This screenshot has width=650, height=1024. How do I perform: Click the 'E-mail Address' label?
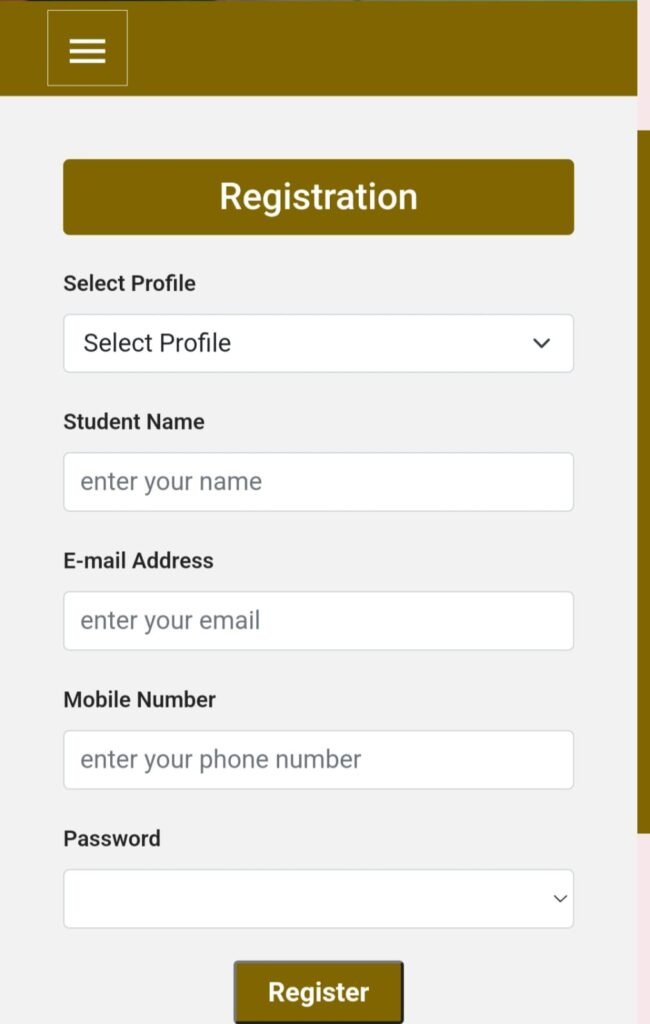click(x=138, y=561)
